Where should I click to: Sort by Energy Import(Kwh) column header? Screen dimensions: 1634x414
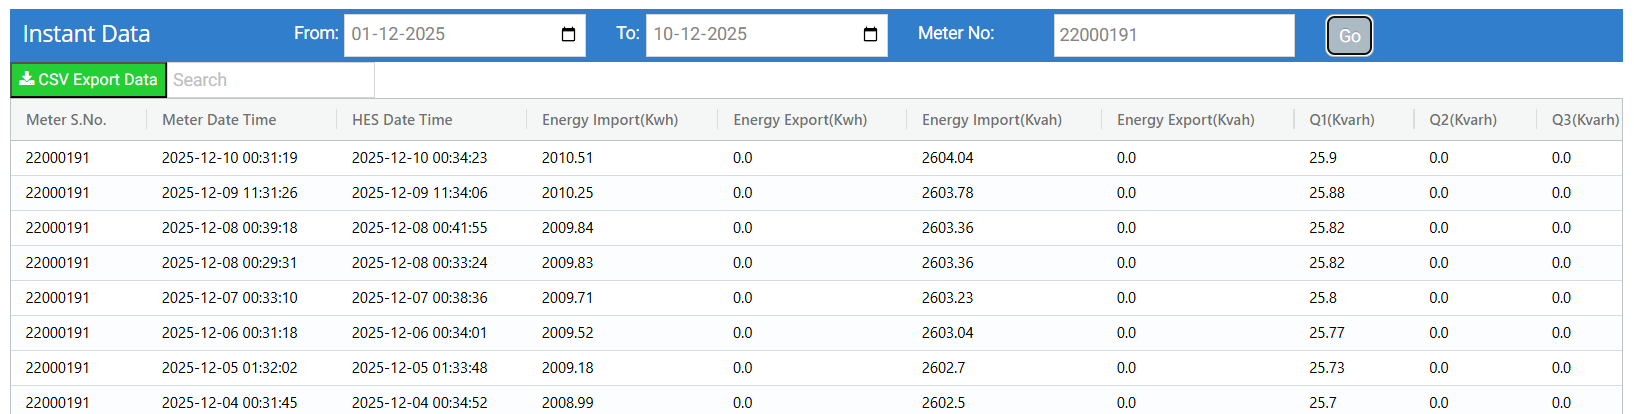(610, 120)
